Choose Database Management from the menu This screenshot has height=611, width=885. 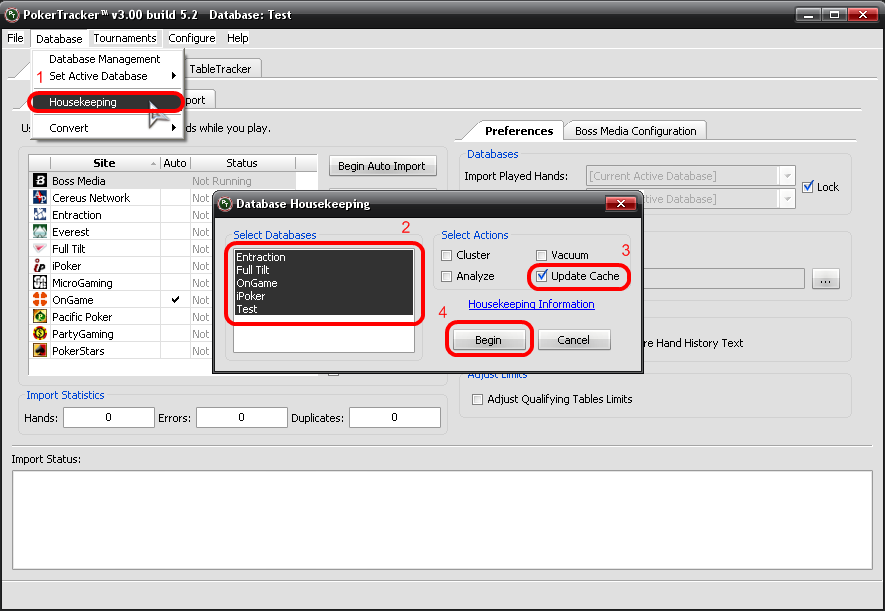pos(104,59)
